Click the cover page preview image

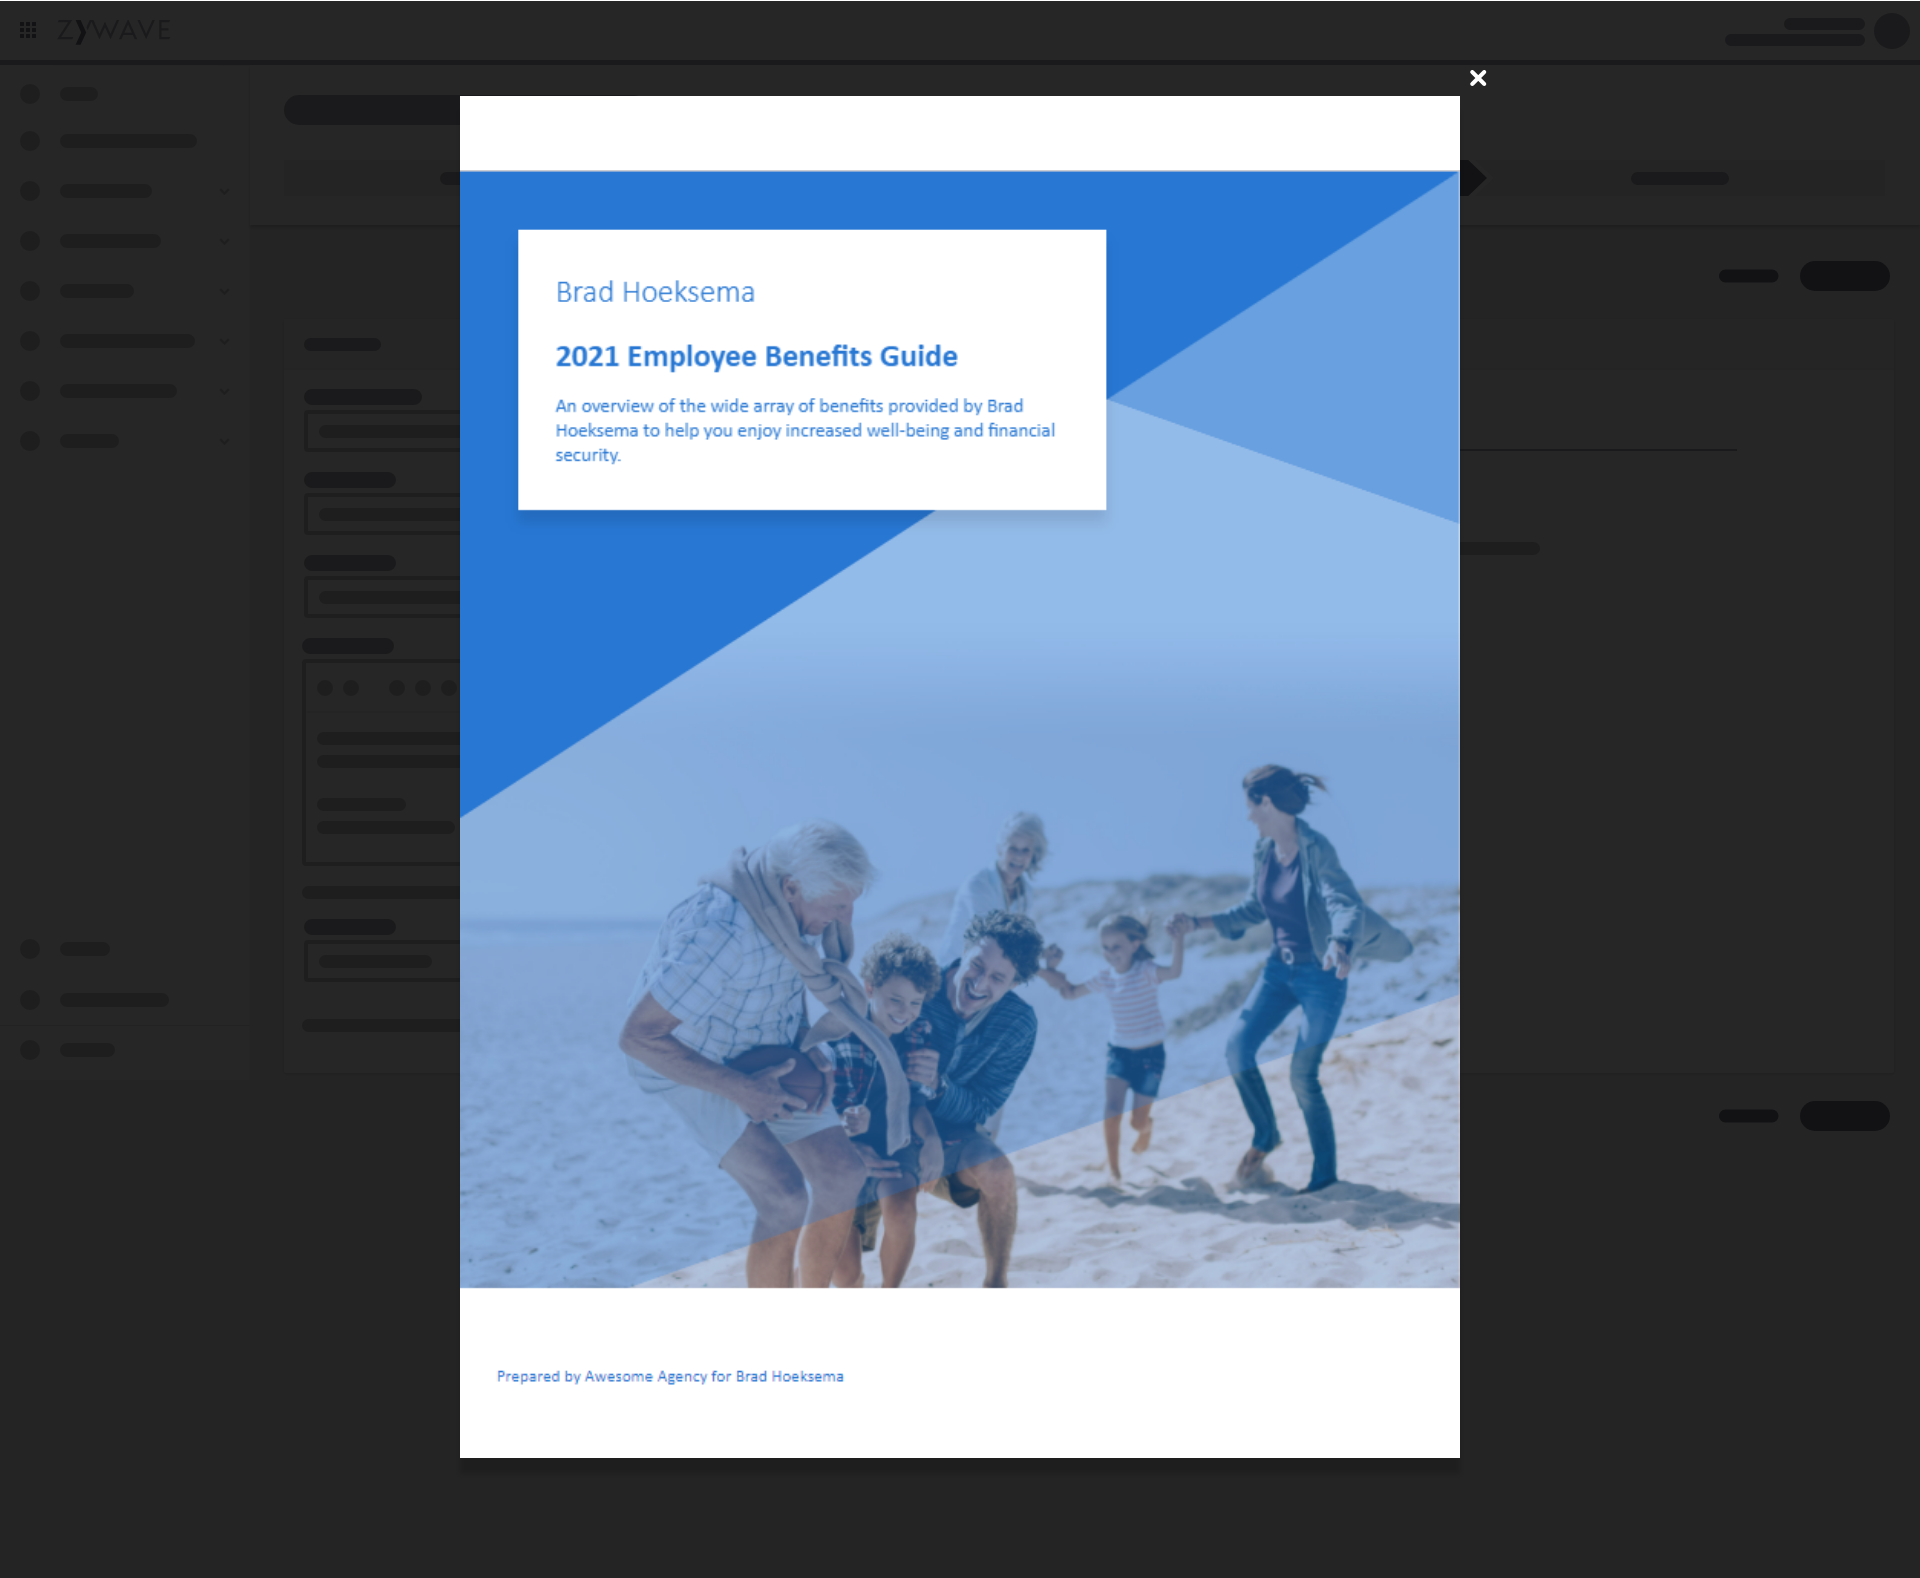pyautogui.click(x=959, y=776)
